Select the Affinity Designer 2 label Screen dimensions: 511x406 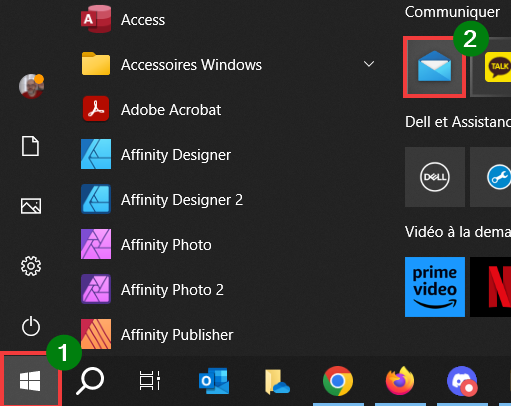click(182, 200)
